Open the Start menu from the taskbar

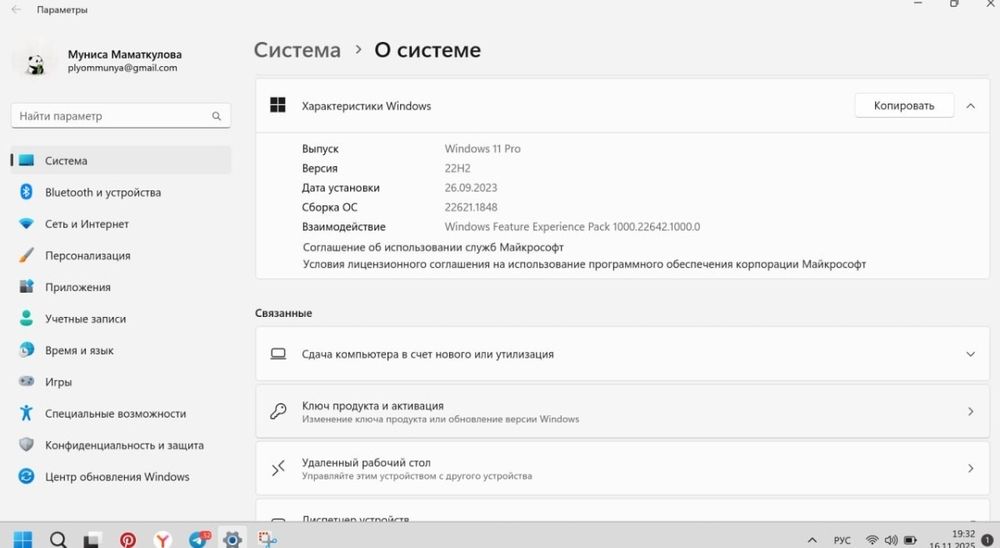tap(22, 540)
